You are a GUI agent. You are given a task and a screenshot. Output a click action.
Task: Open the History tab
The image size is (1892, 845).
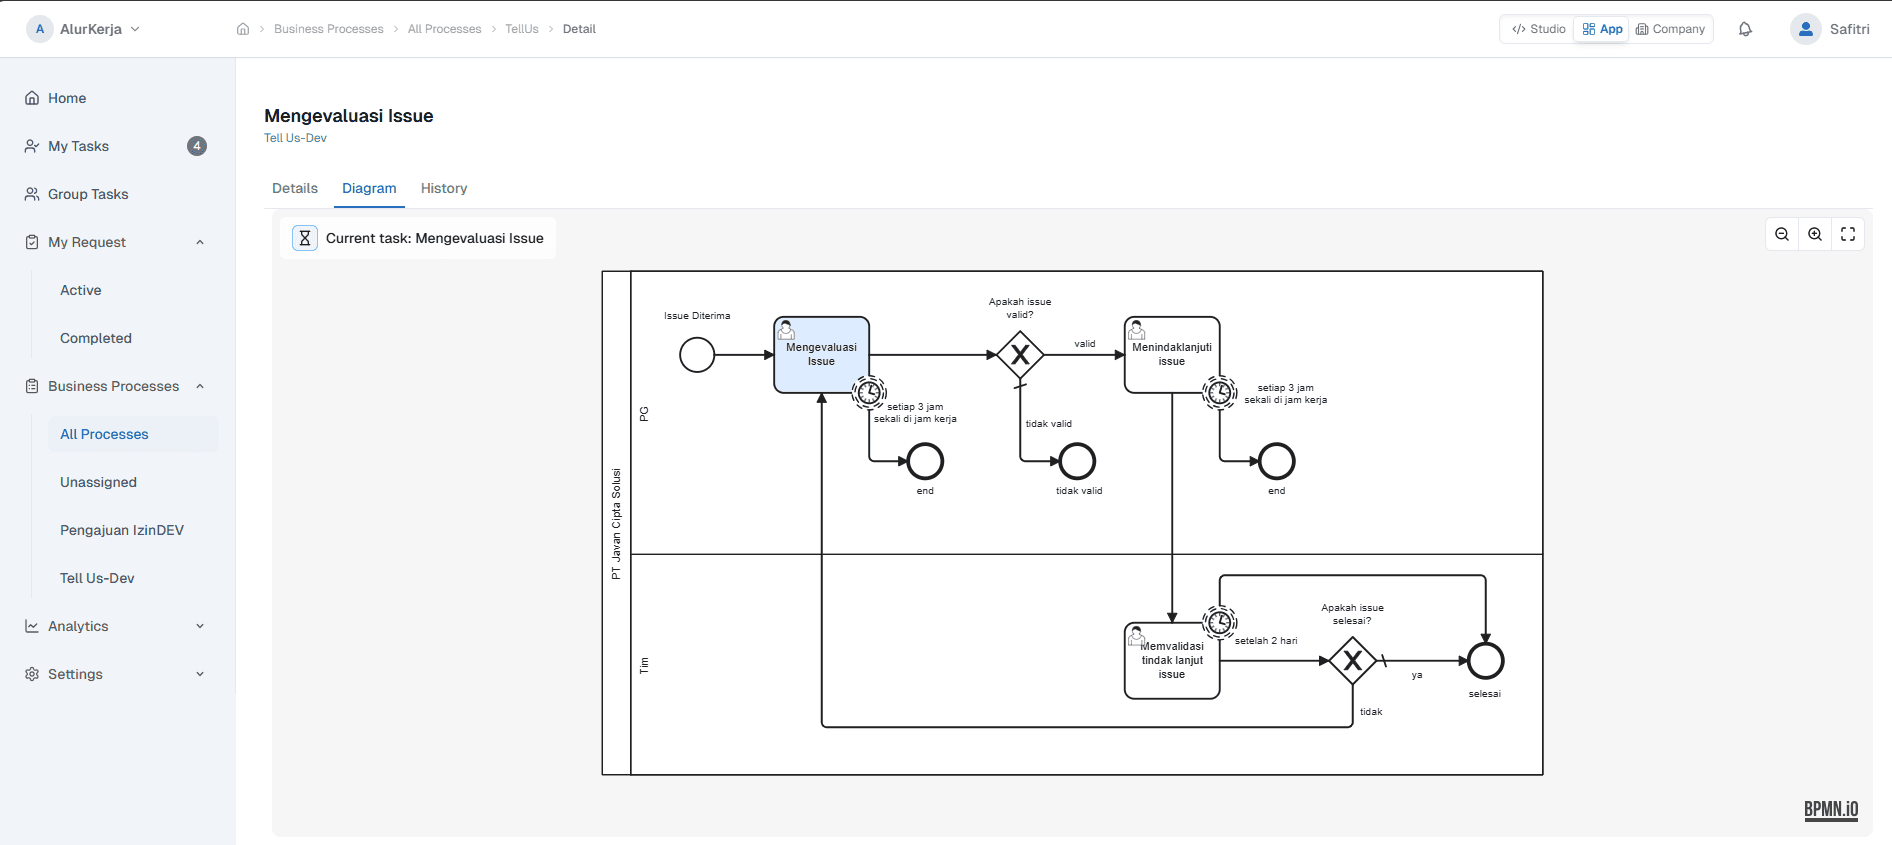pyautogui.click(x=444, y=188)
